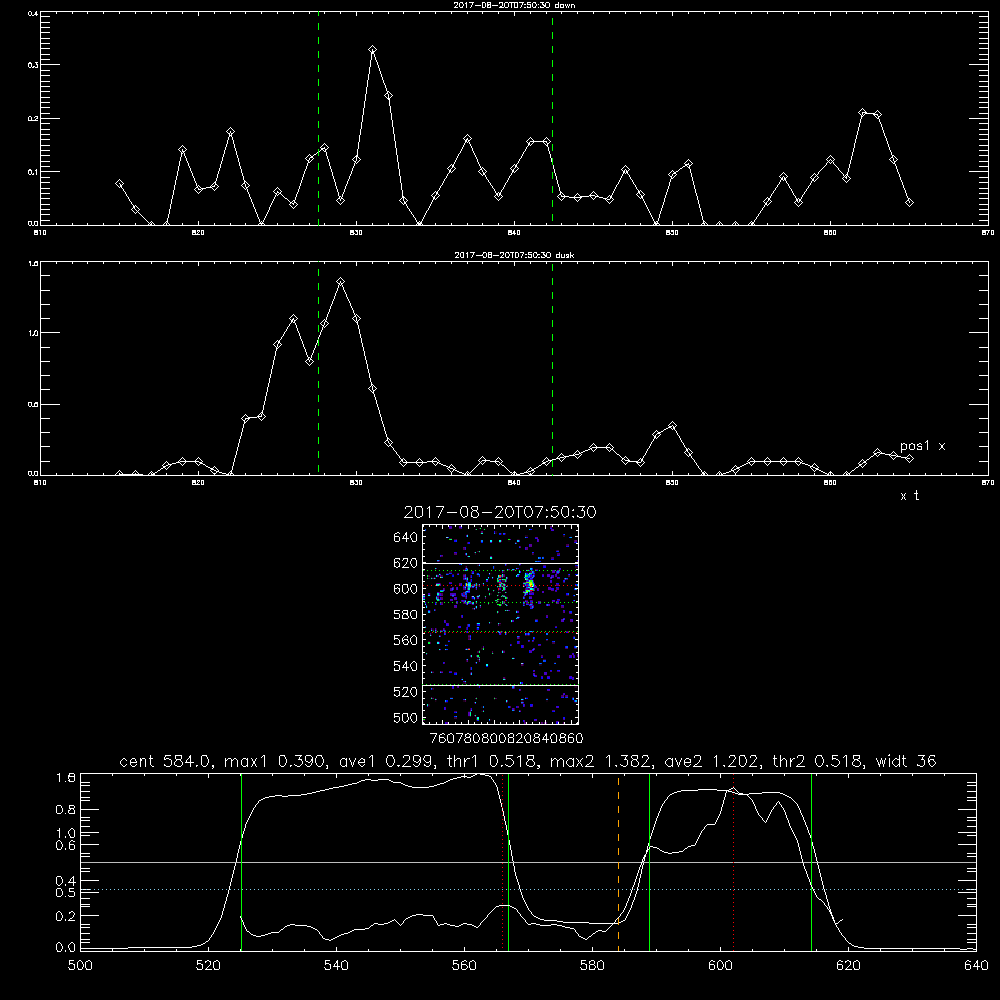This screenshot has height=1000, width=1000.
Task: Click the '620' bottom plot x-axis label
Action: [x=848, y=965]
